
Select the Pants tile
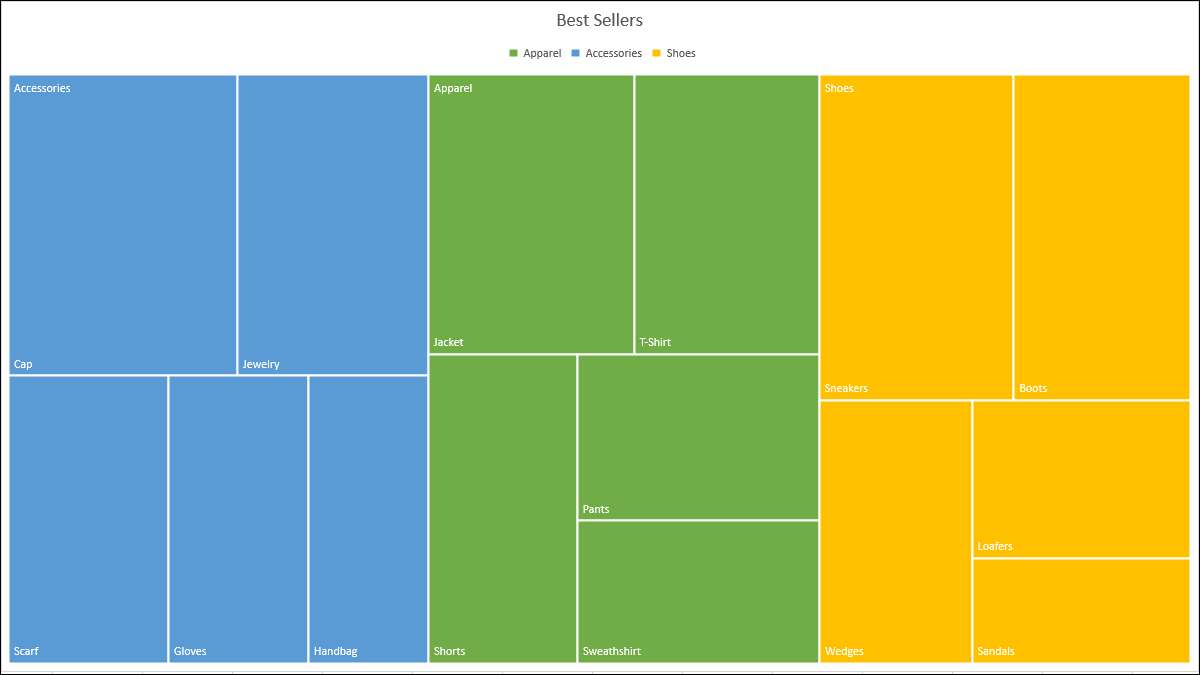tap(697, 435)
